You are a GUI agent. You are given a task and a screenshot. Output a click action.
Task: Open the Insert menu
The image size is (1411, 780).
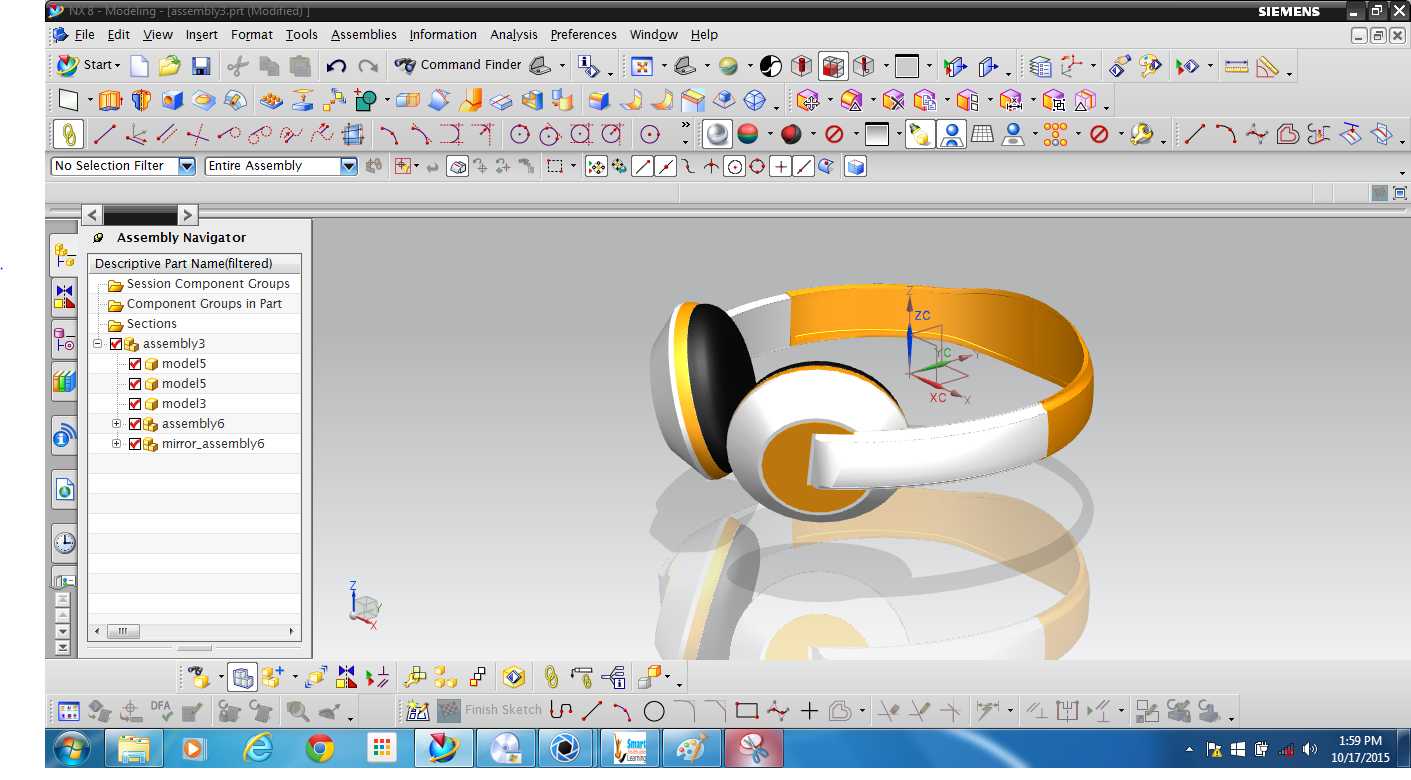(x=201, y=35)
